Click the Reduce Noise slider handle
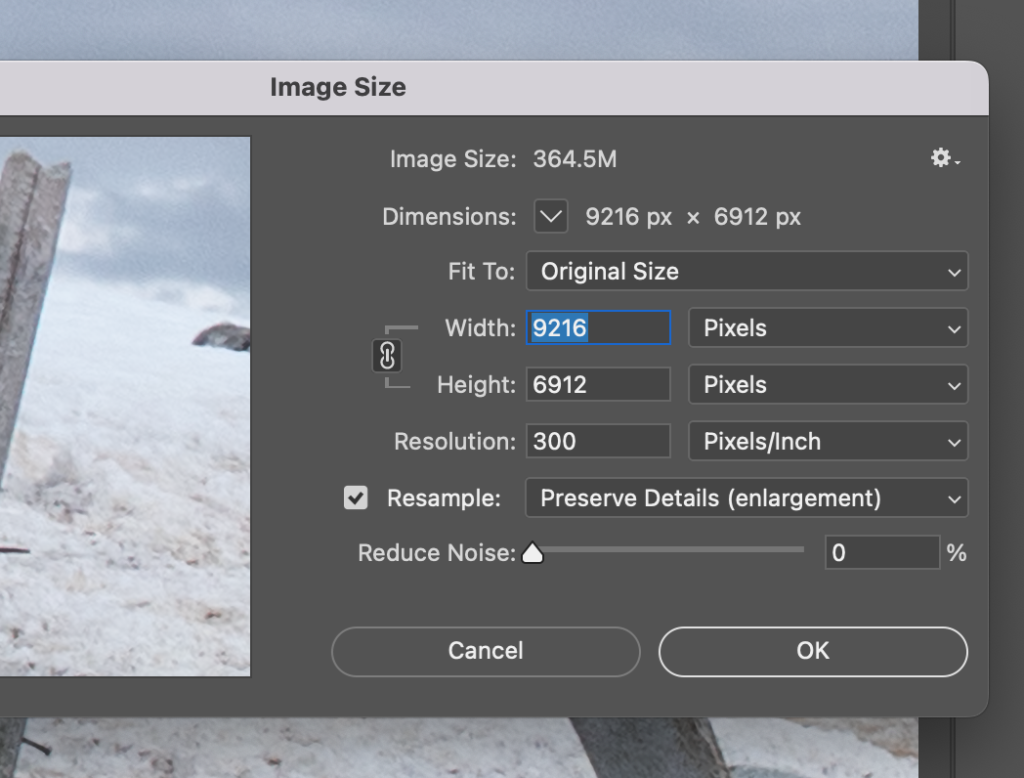The width and height of the screenshot is (1024, 778). click(x=533, y=553)
